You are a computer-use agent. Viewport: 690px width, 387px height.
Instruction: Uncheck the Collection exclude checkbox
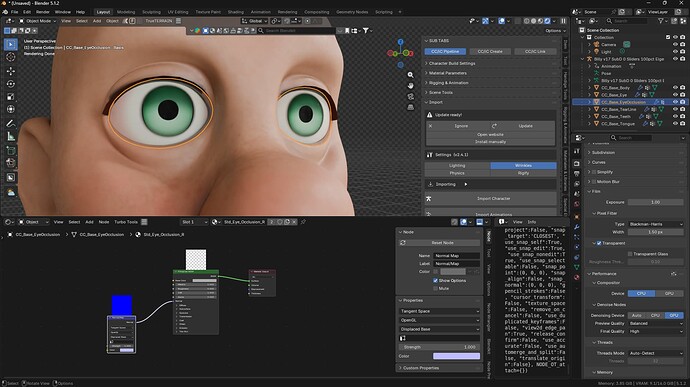point(668,37)
